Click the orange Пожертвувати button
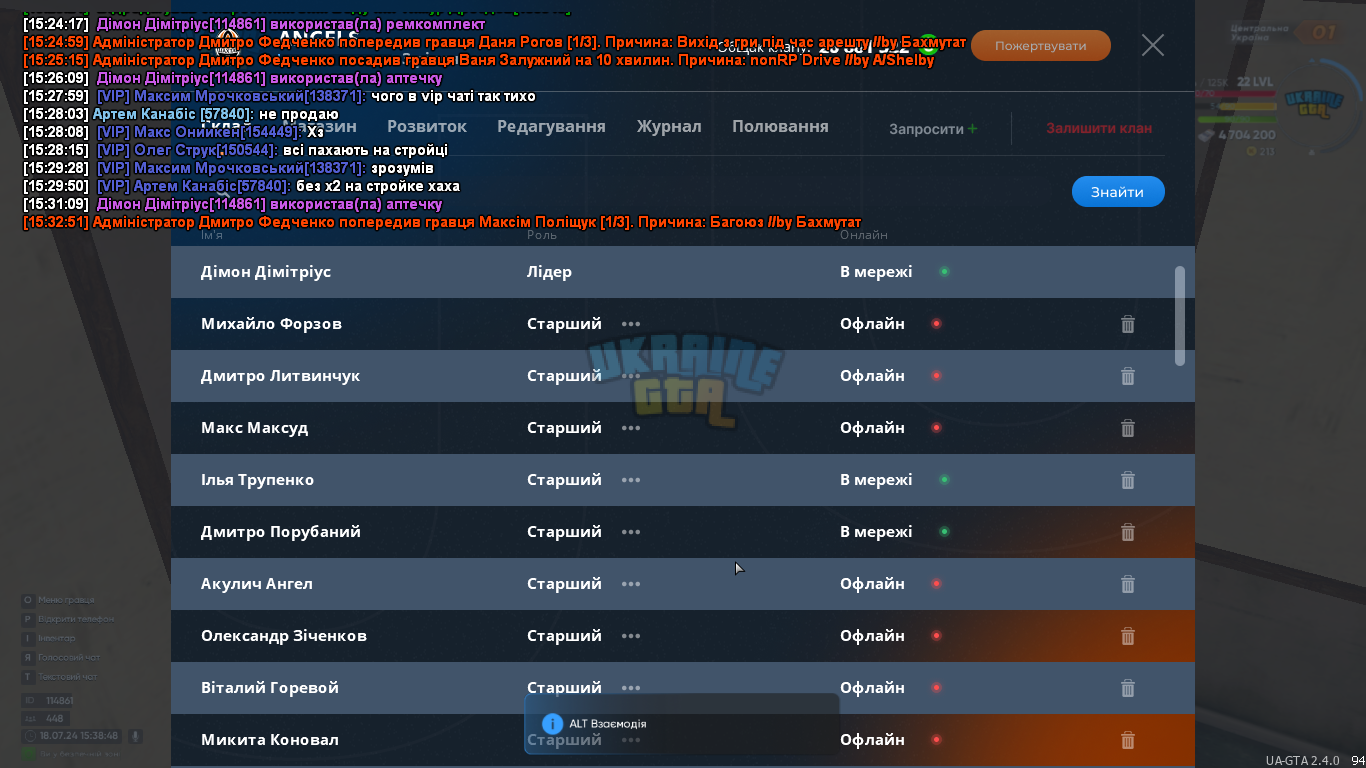Viewport: 1366px width, 768px height. tap(1041, 46)
